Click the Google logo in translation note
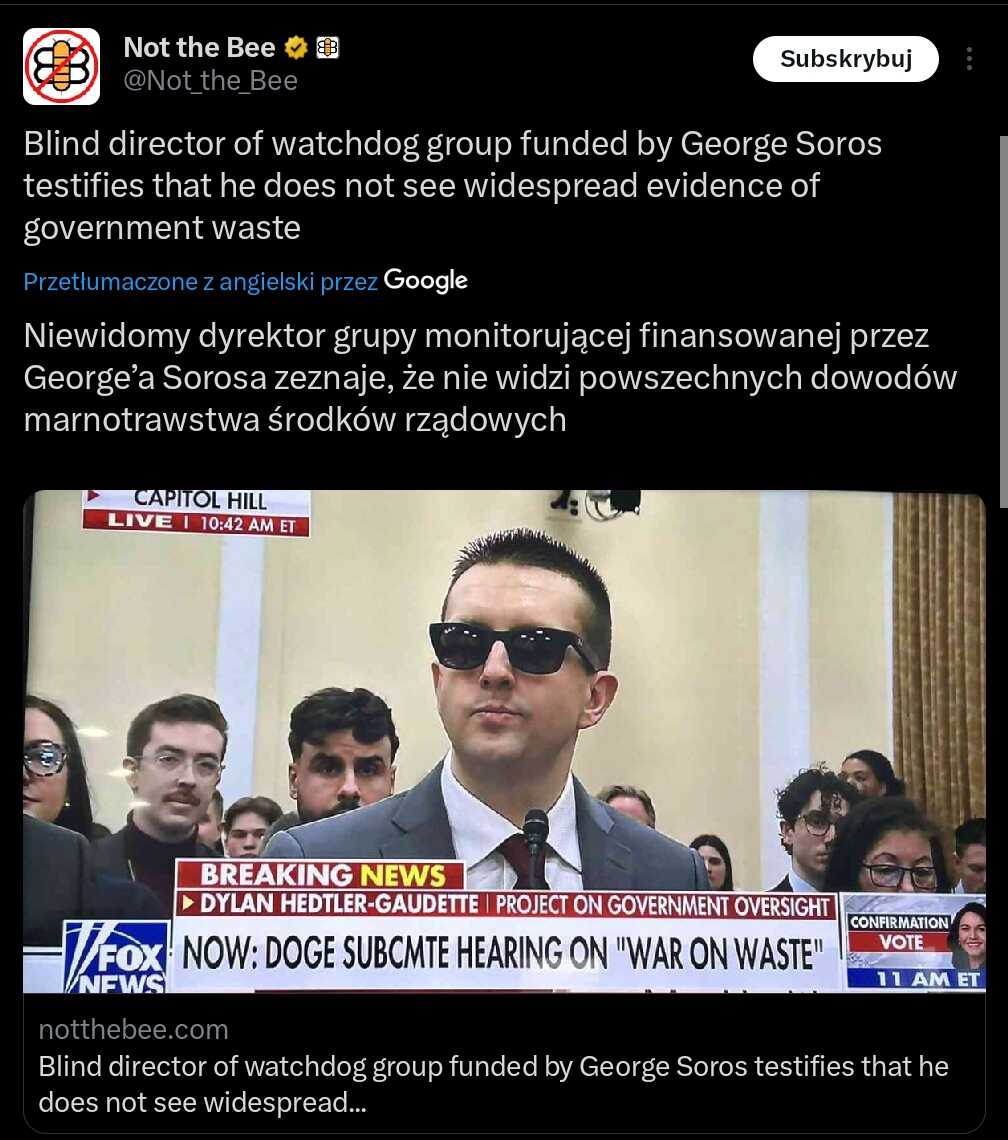Screen dimensions: 1008x1140 425,281
